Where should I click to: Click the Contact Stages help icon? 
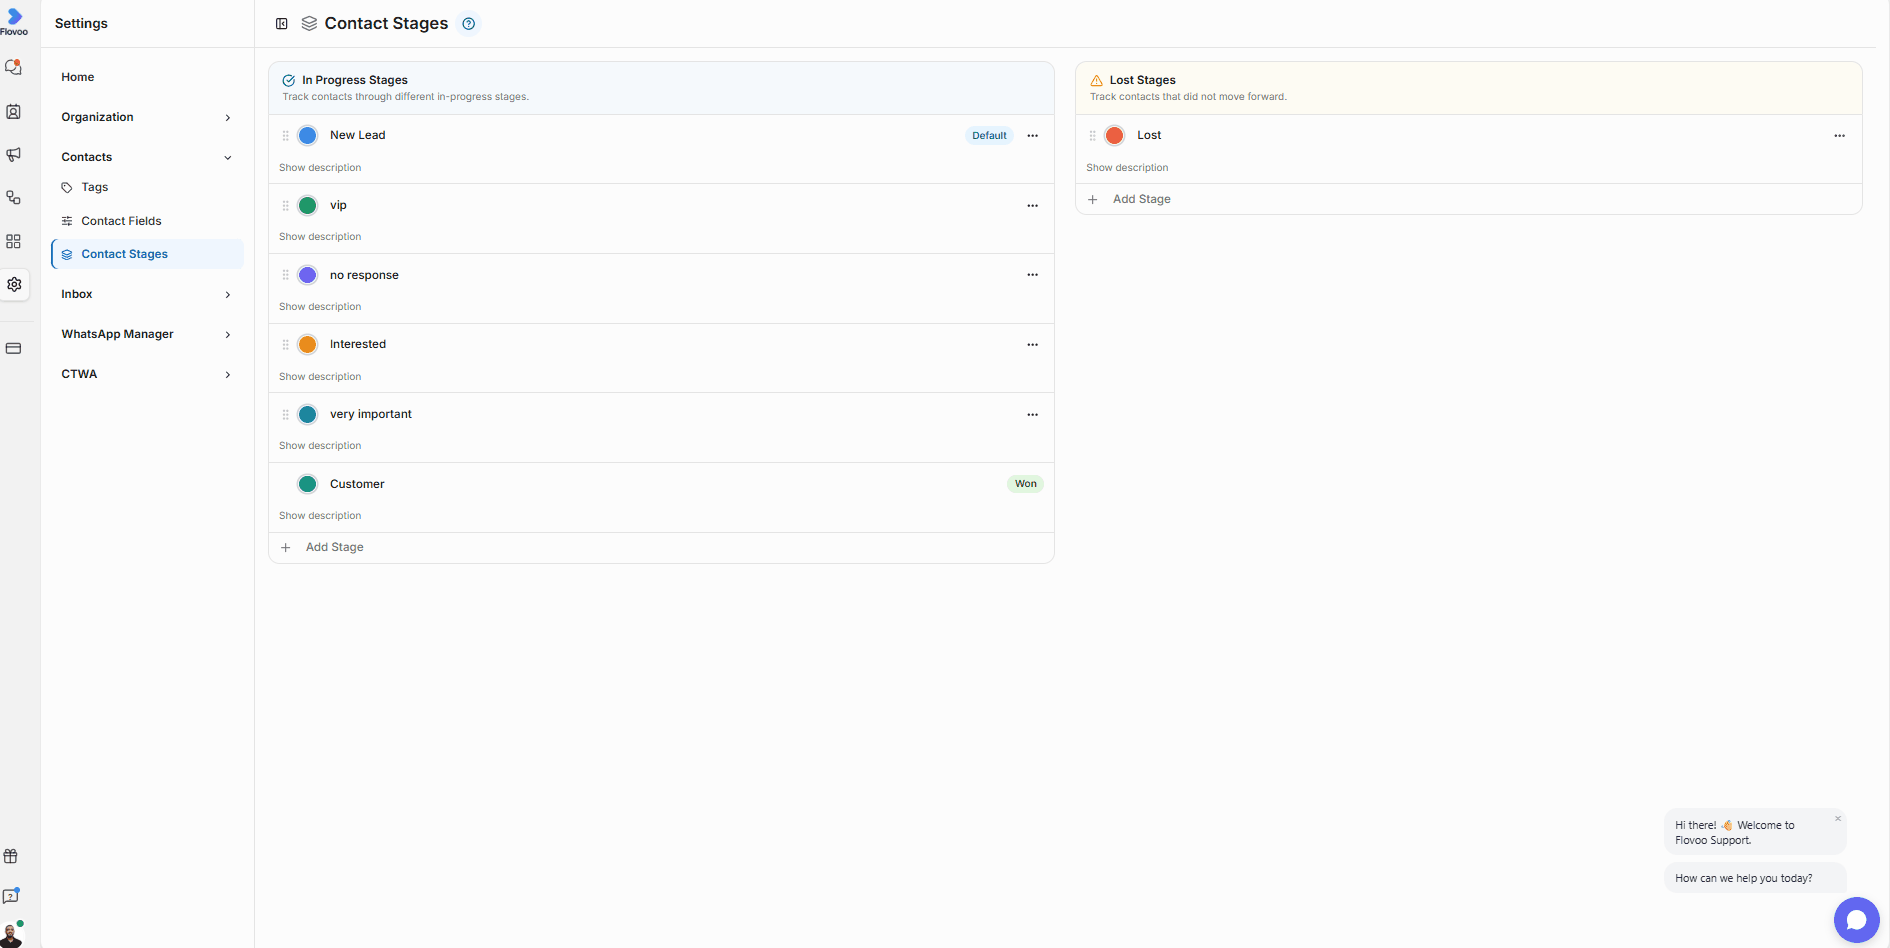click(468, 23)
